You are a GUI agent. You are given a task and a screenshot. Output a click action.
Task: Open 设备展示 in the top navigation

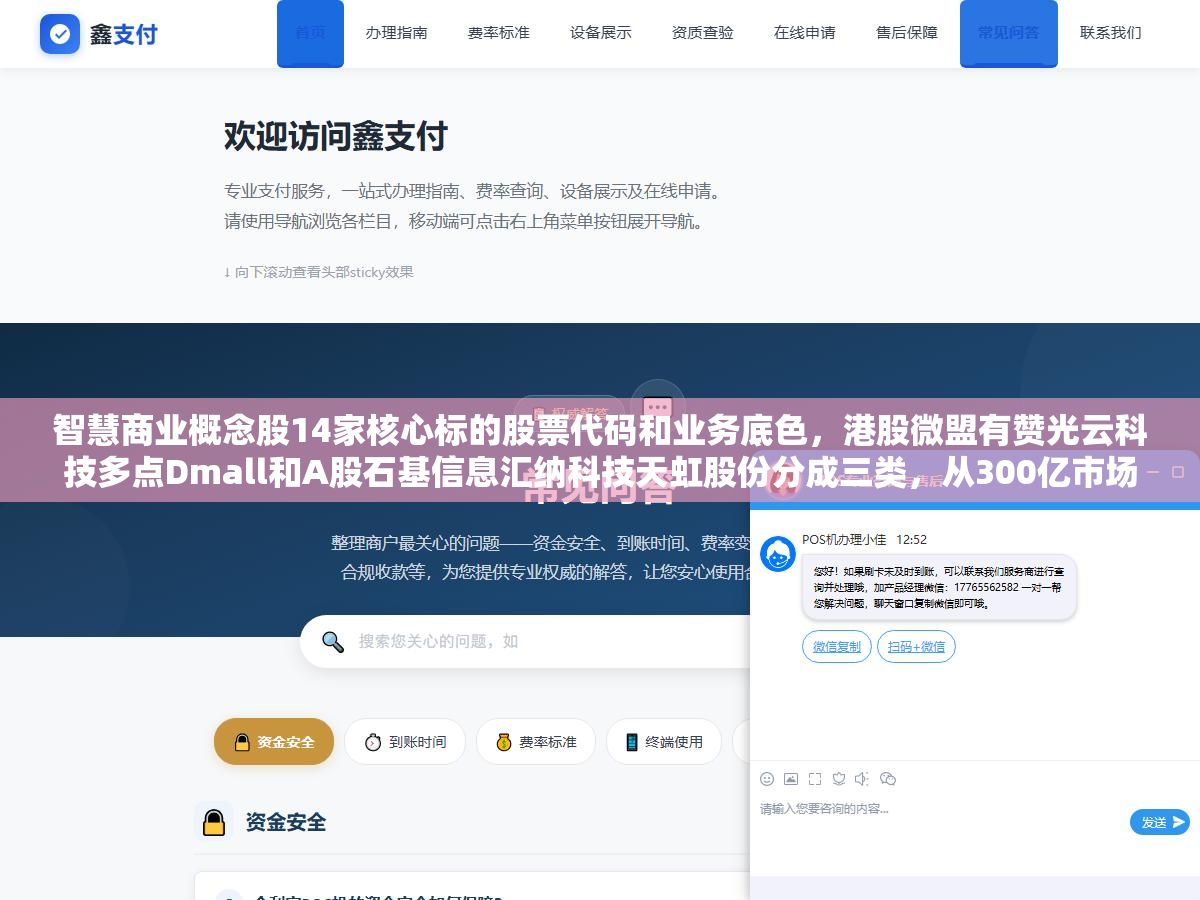point(601,33)
